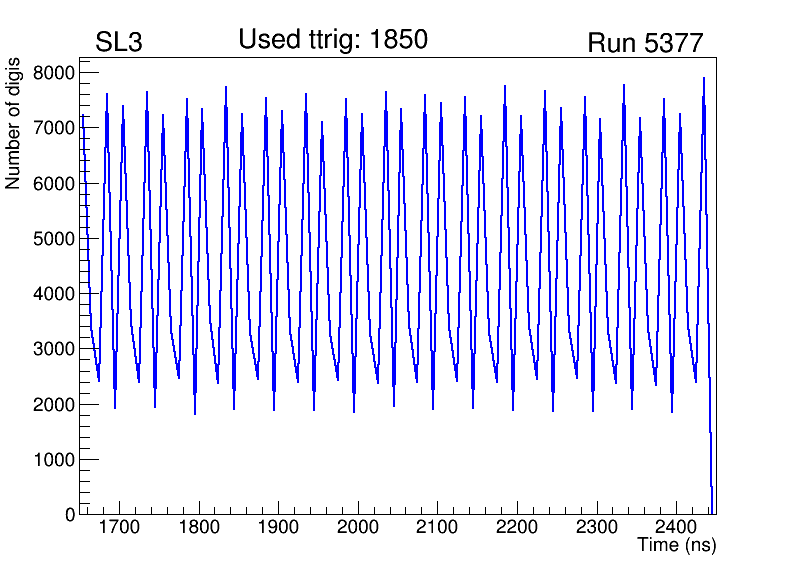Select the 1900 x-axis tick label

coord(278,527)
